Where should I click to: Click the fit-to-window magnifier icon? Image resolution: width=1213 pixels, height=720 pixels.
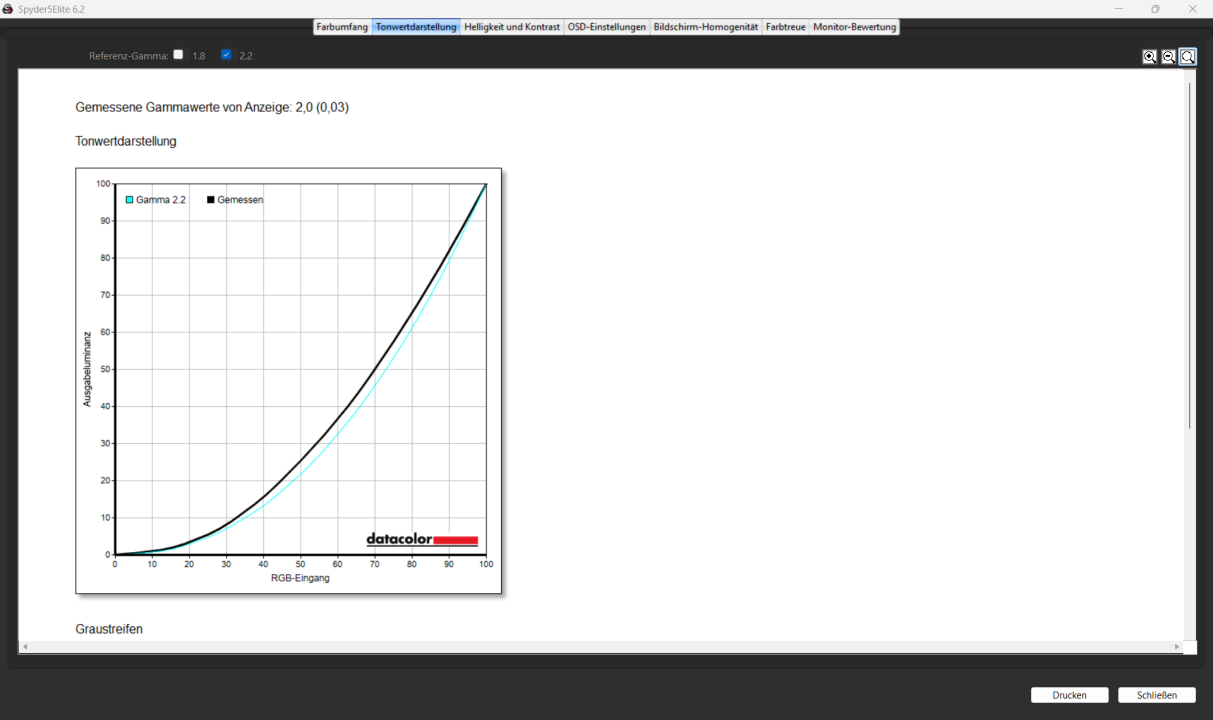(x=1187, y=57)
